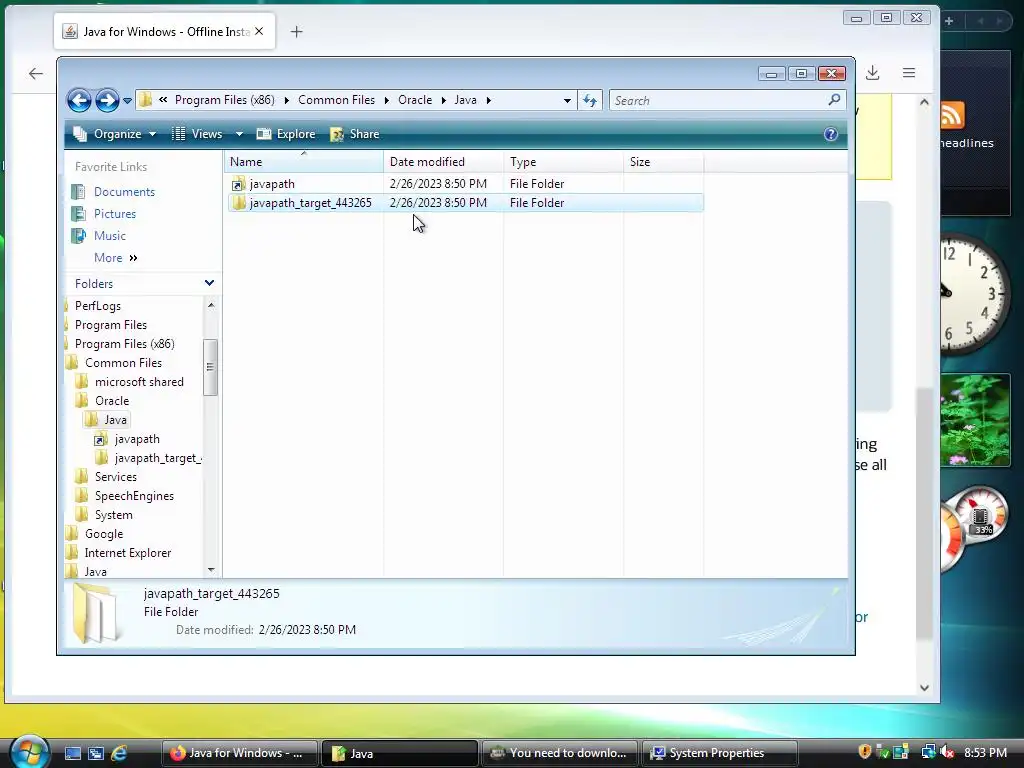Expand the arrow after Java breadcrumb

488,100
